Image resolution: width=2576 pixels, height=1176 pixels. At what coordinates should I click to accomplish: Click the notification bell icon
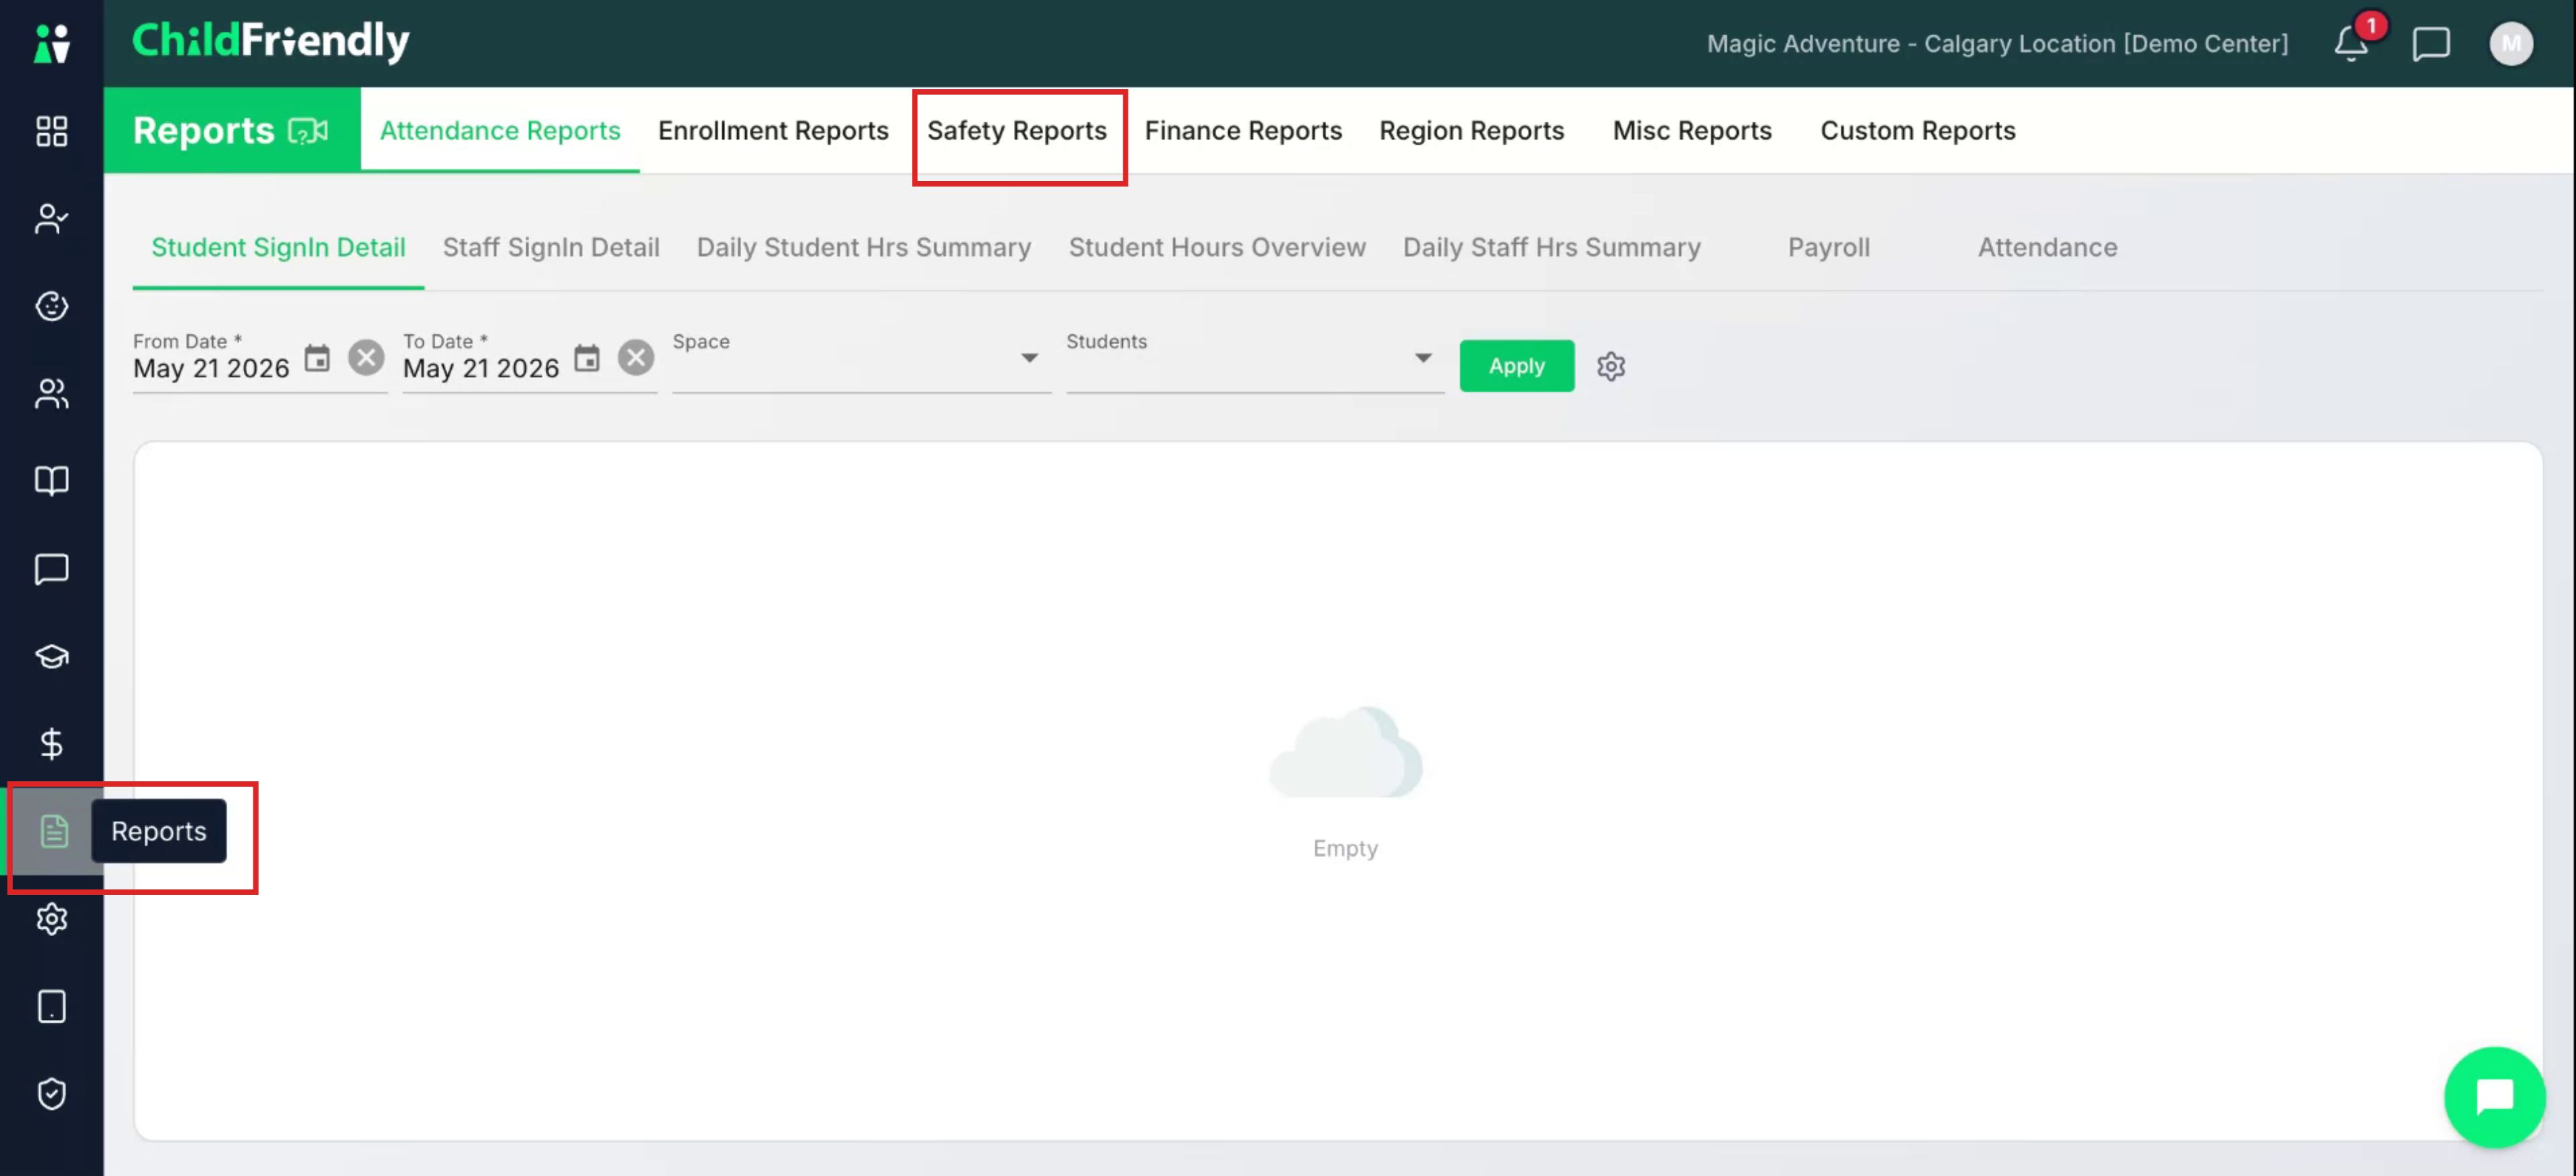(2352, 43)
